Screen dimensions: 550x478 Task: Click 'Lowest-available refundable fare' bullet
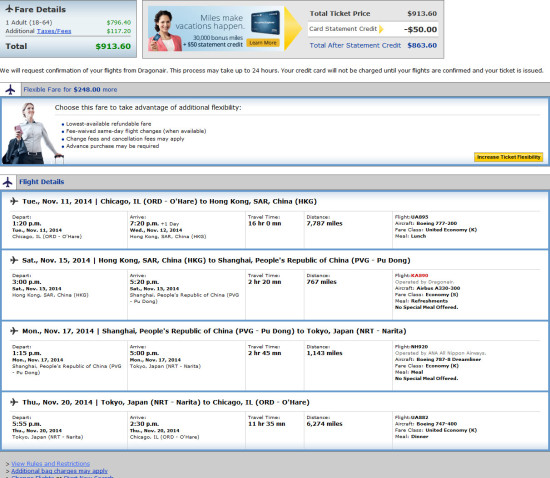pyautogui.click(x=108, y=124)
